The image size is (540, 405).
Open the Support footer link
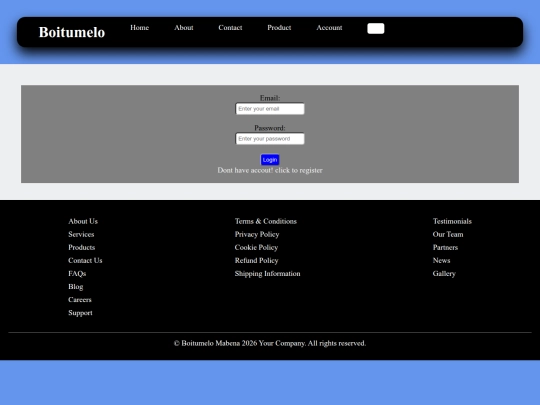click(x=80, y=313)
